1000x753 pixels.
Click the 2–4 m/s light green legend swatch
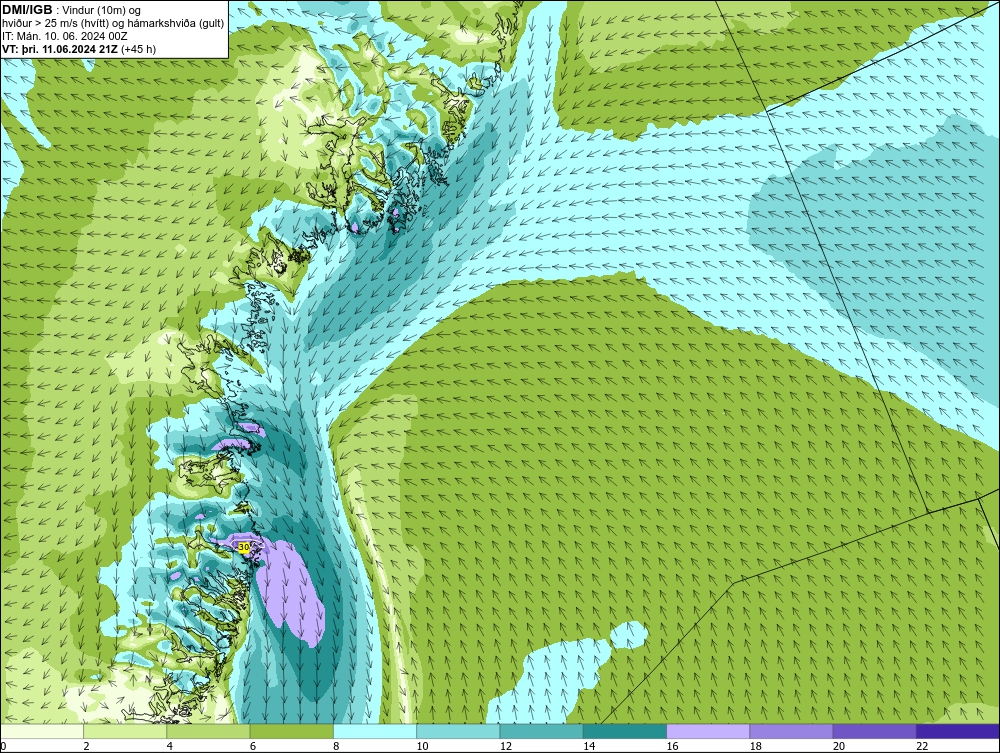click(x=125, y=731)
